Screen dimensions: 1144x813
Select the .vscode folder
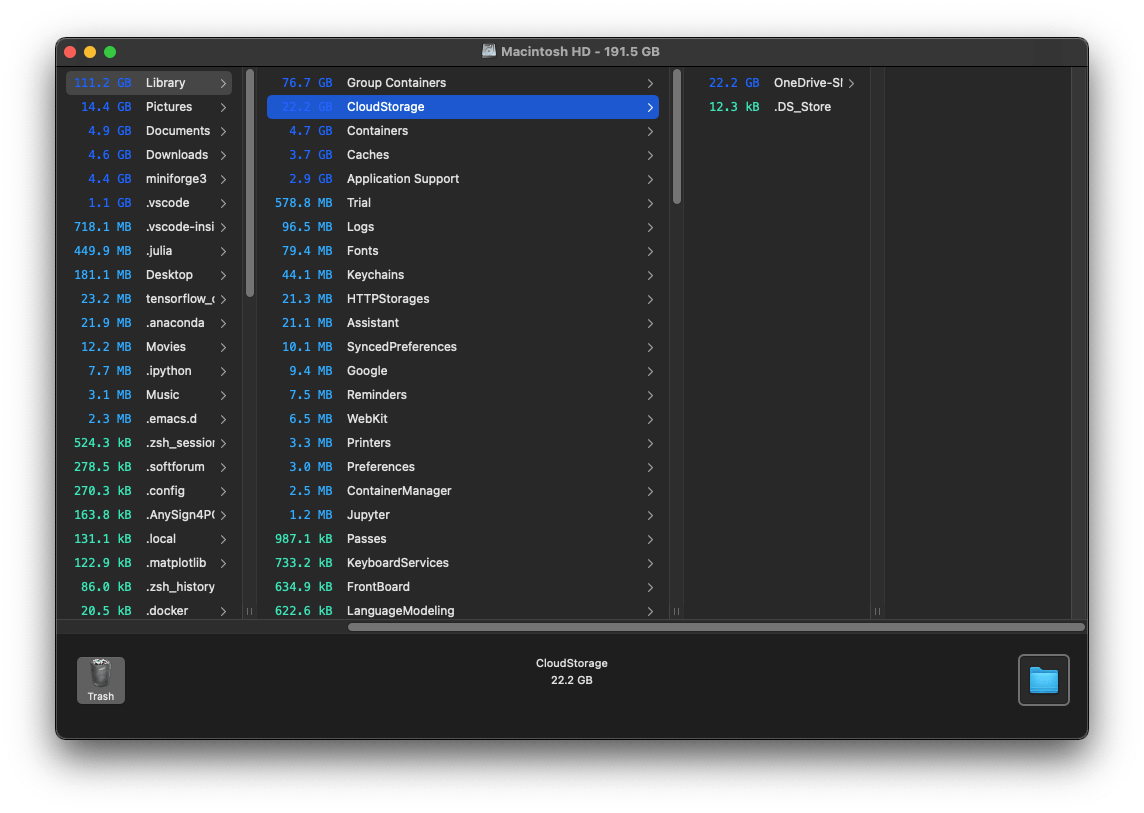(149, 203)
